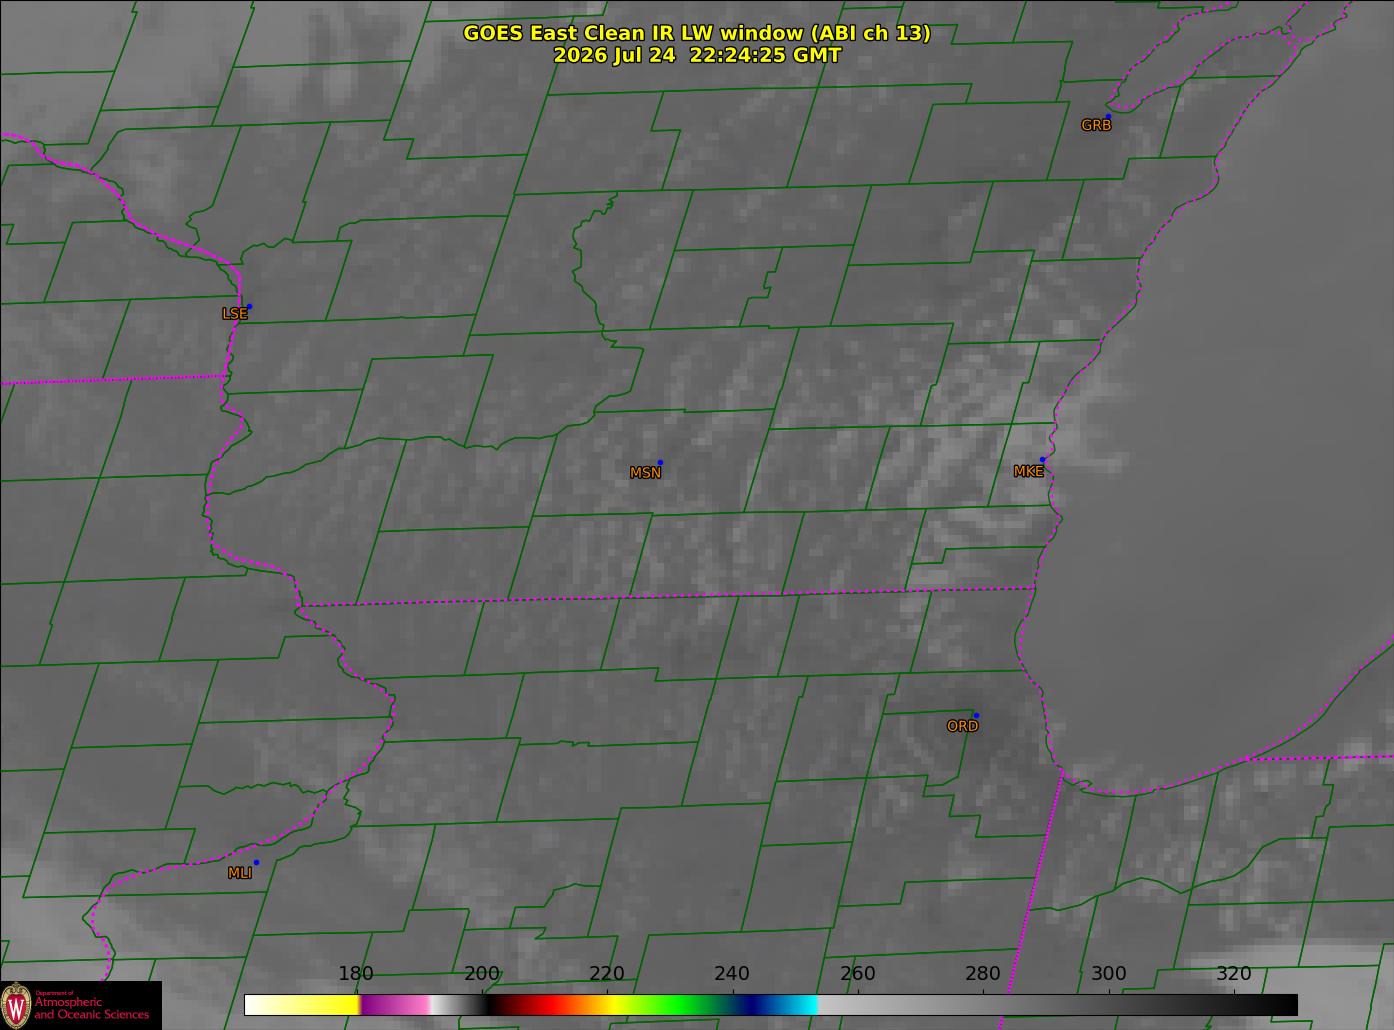Click the LSE station marker label
1394x1030 pixels.
pos(234,313)
